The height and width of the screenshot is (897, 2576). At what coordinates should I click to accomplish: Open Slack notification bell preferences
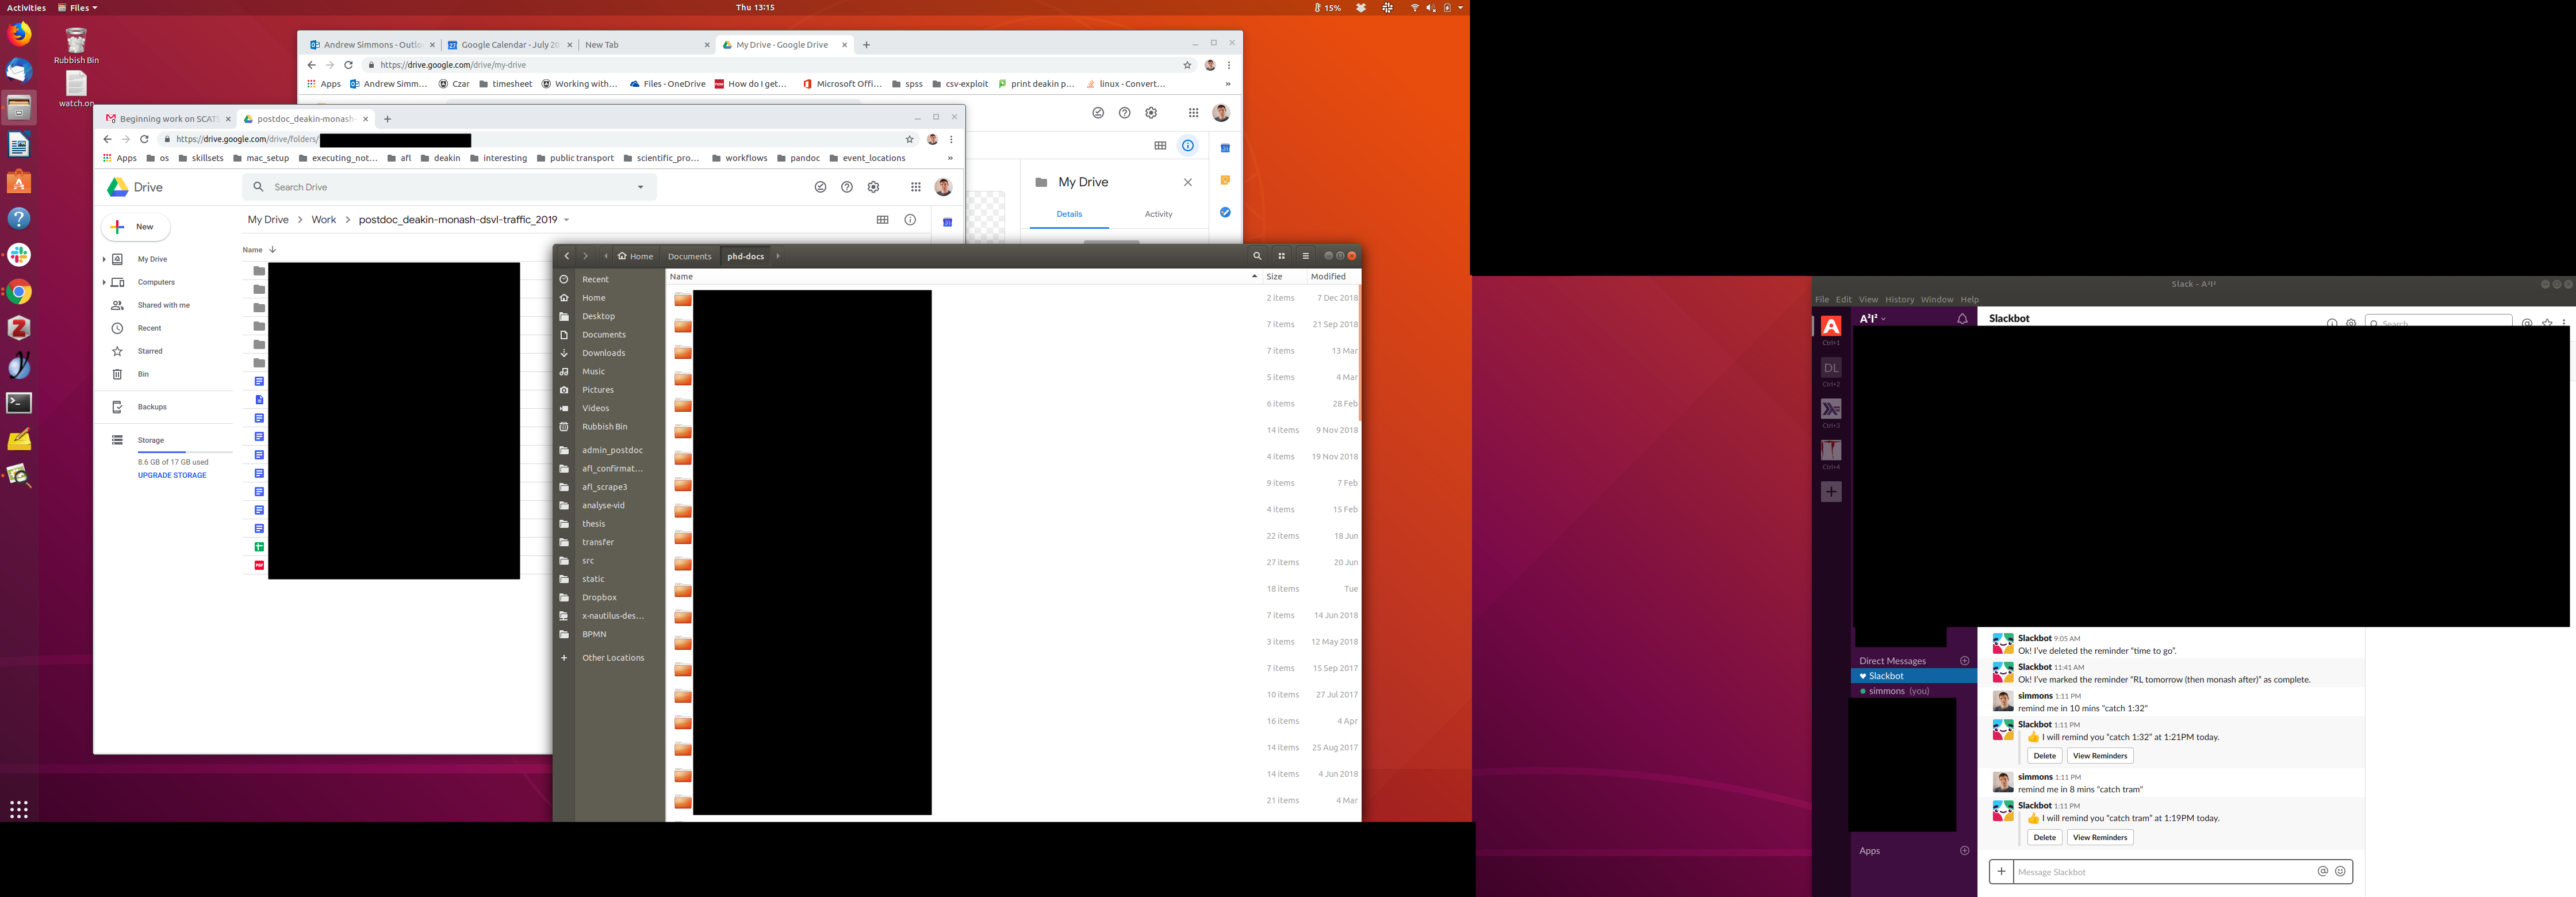[1962, 319]
